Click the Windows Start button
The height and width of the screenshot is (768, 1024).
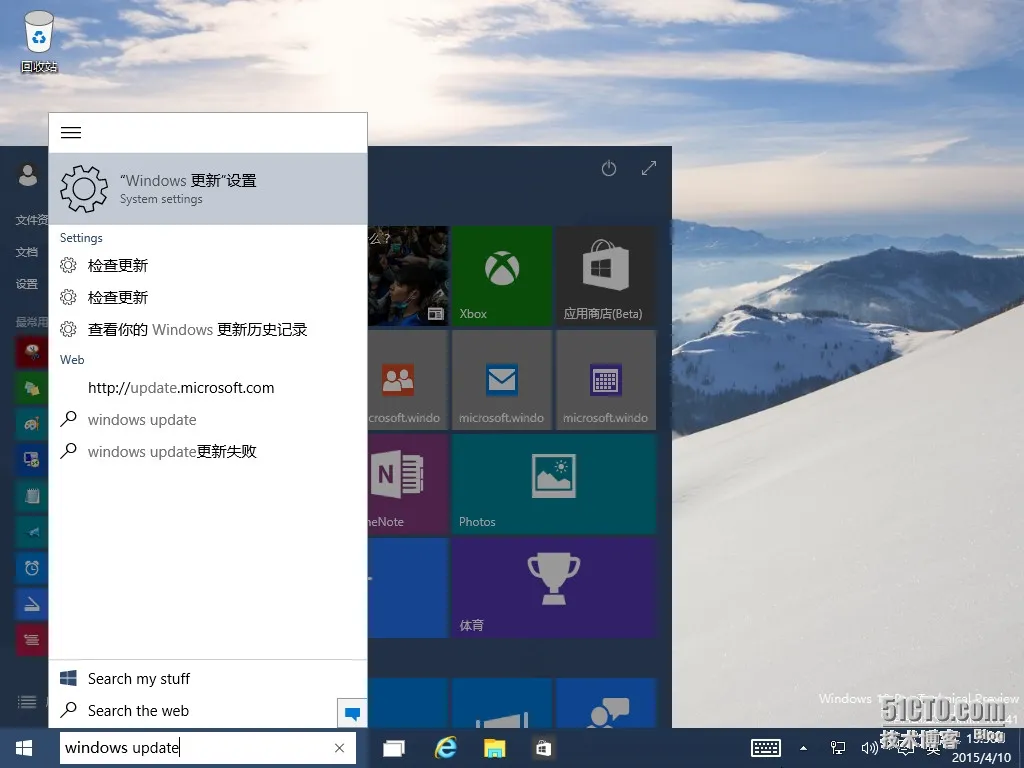(x=24, y=748)
